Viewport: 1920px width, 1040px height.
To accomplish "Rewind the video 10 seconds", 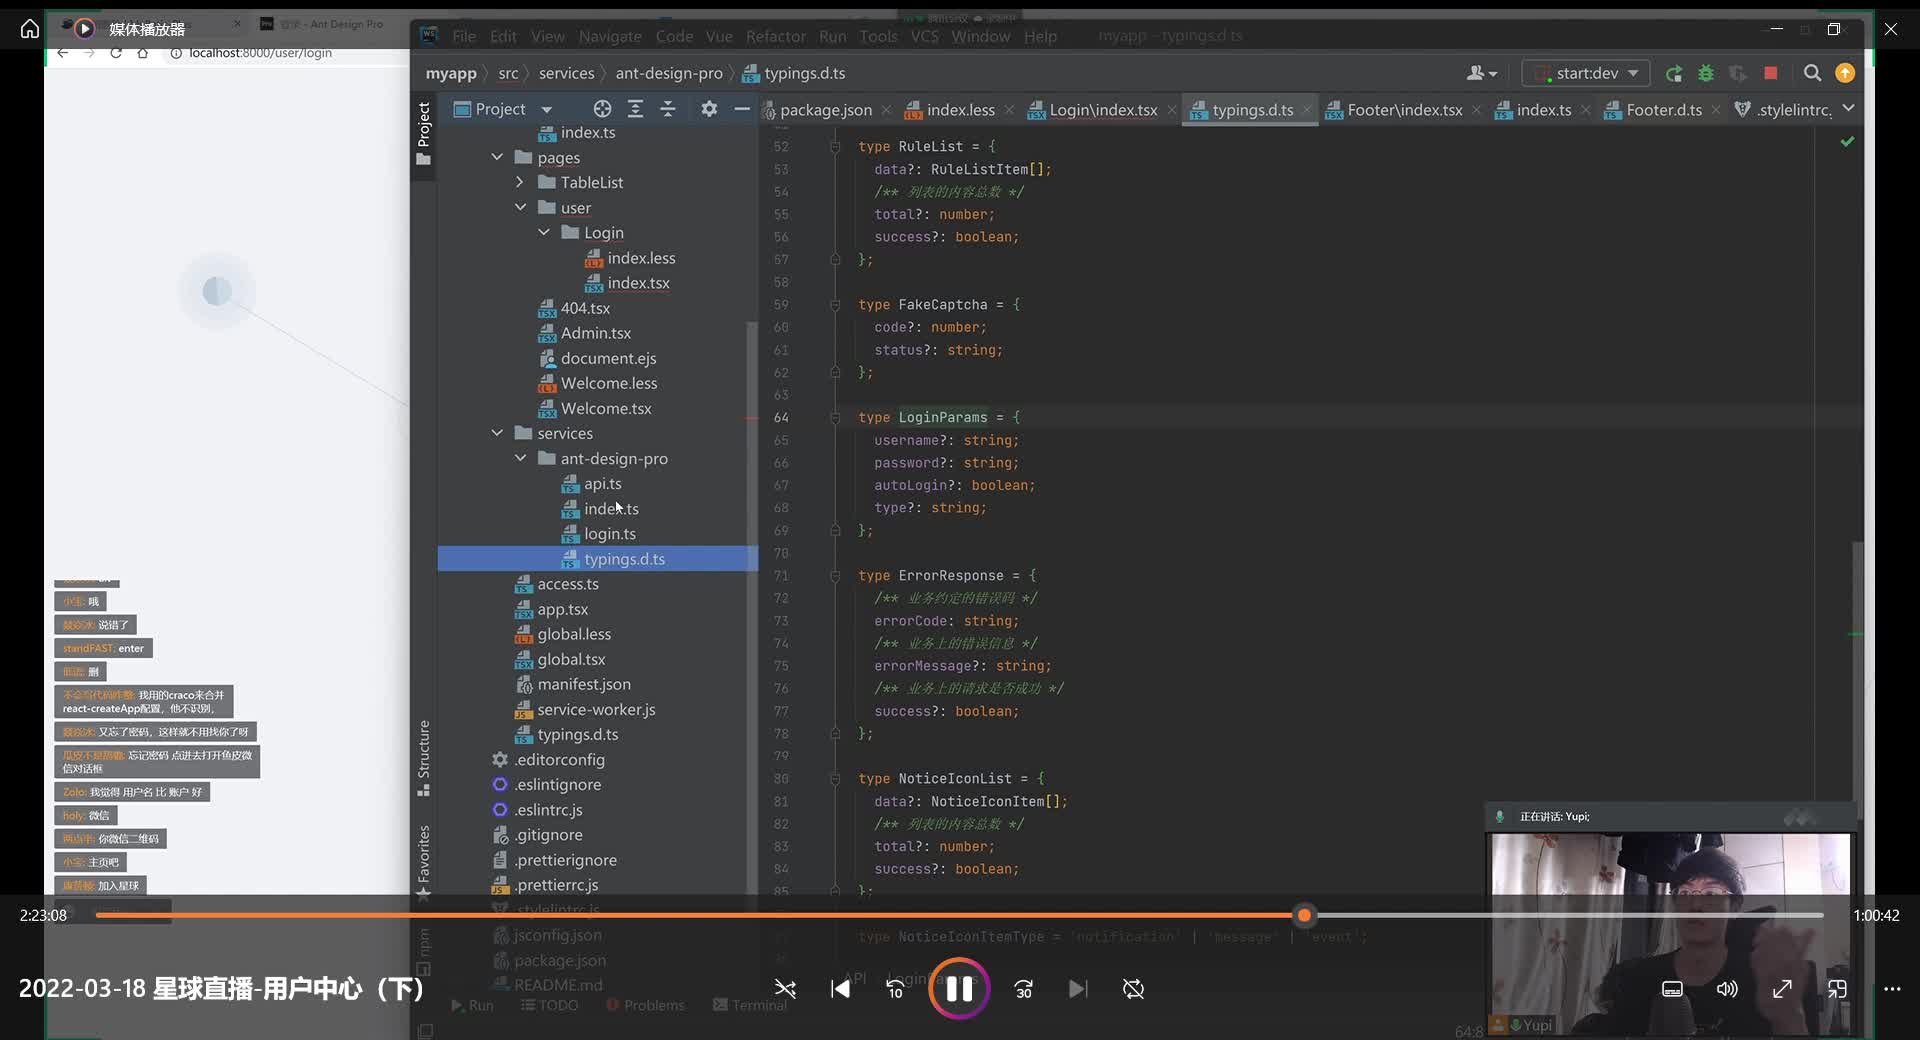I will click(895, 989).
